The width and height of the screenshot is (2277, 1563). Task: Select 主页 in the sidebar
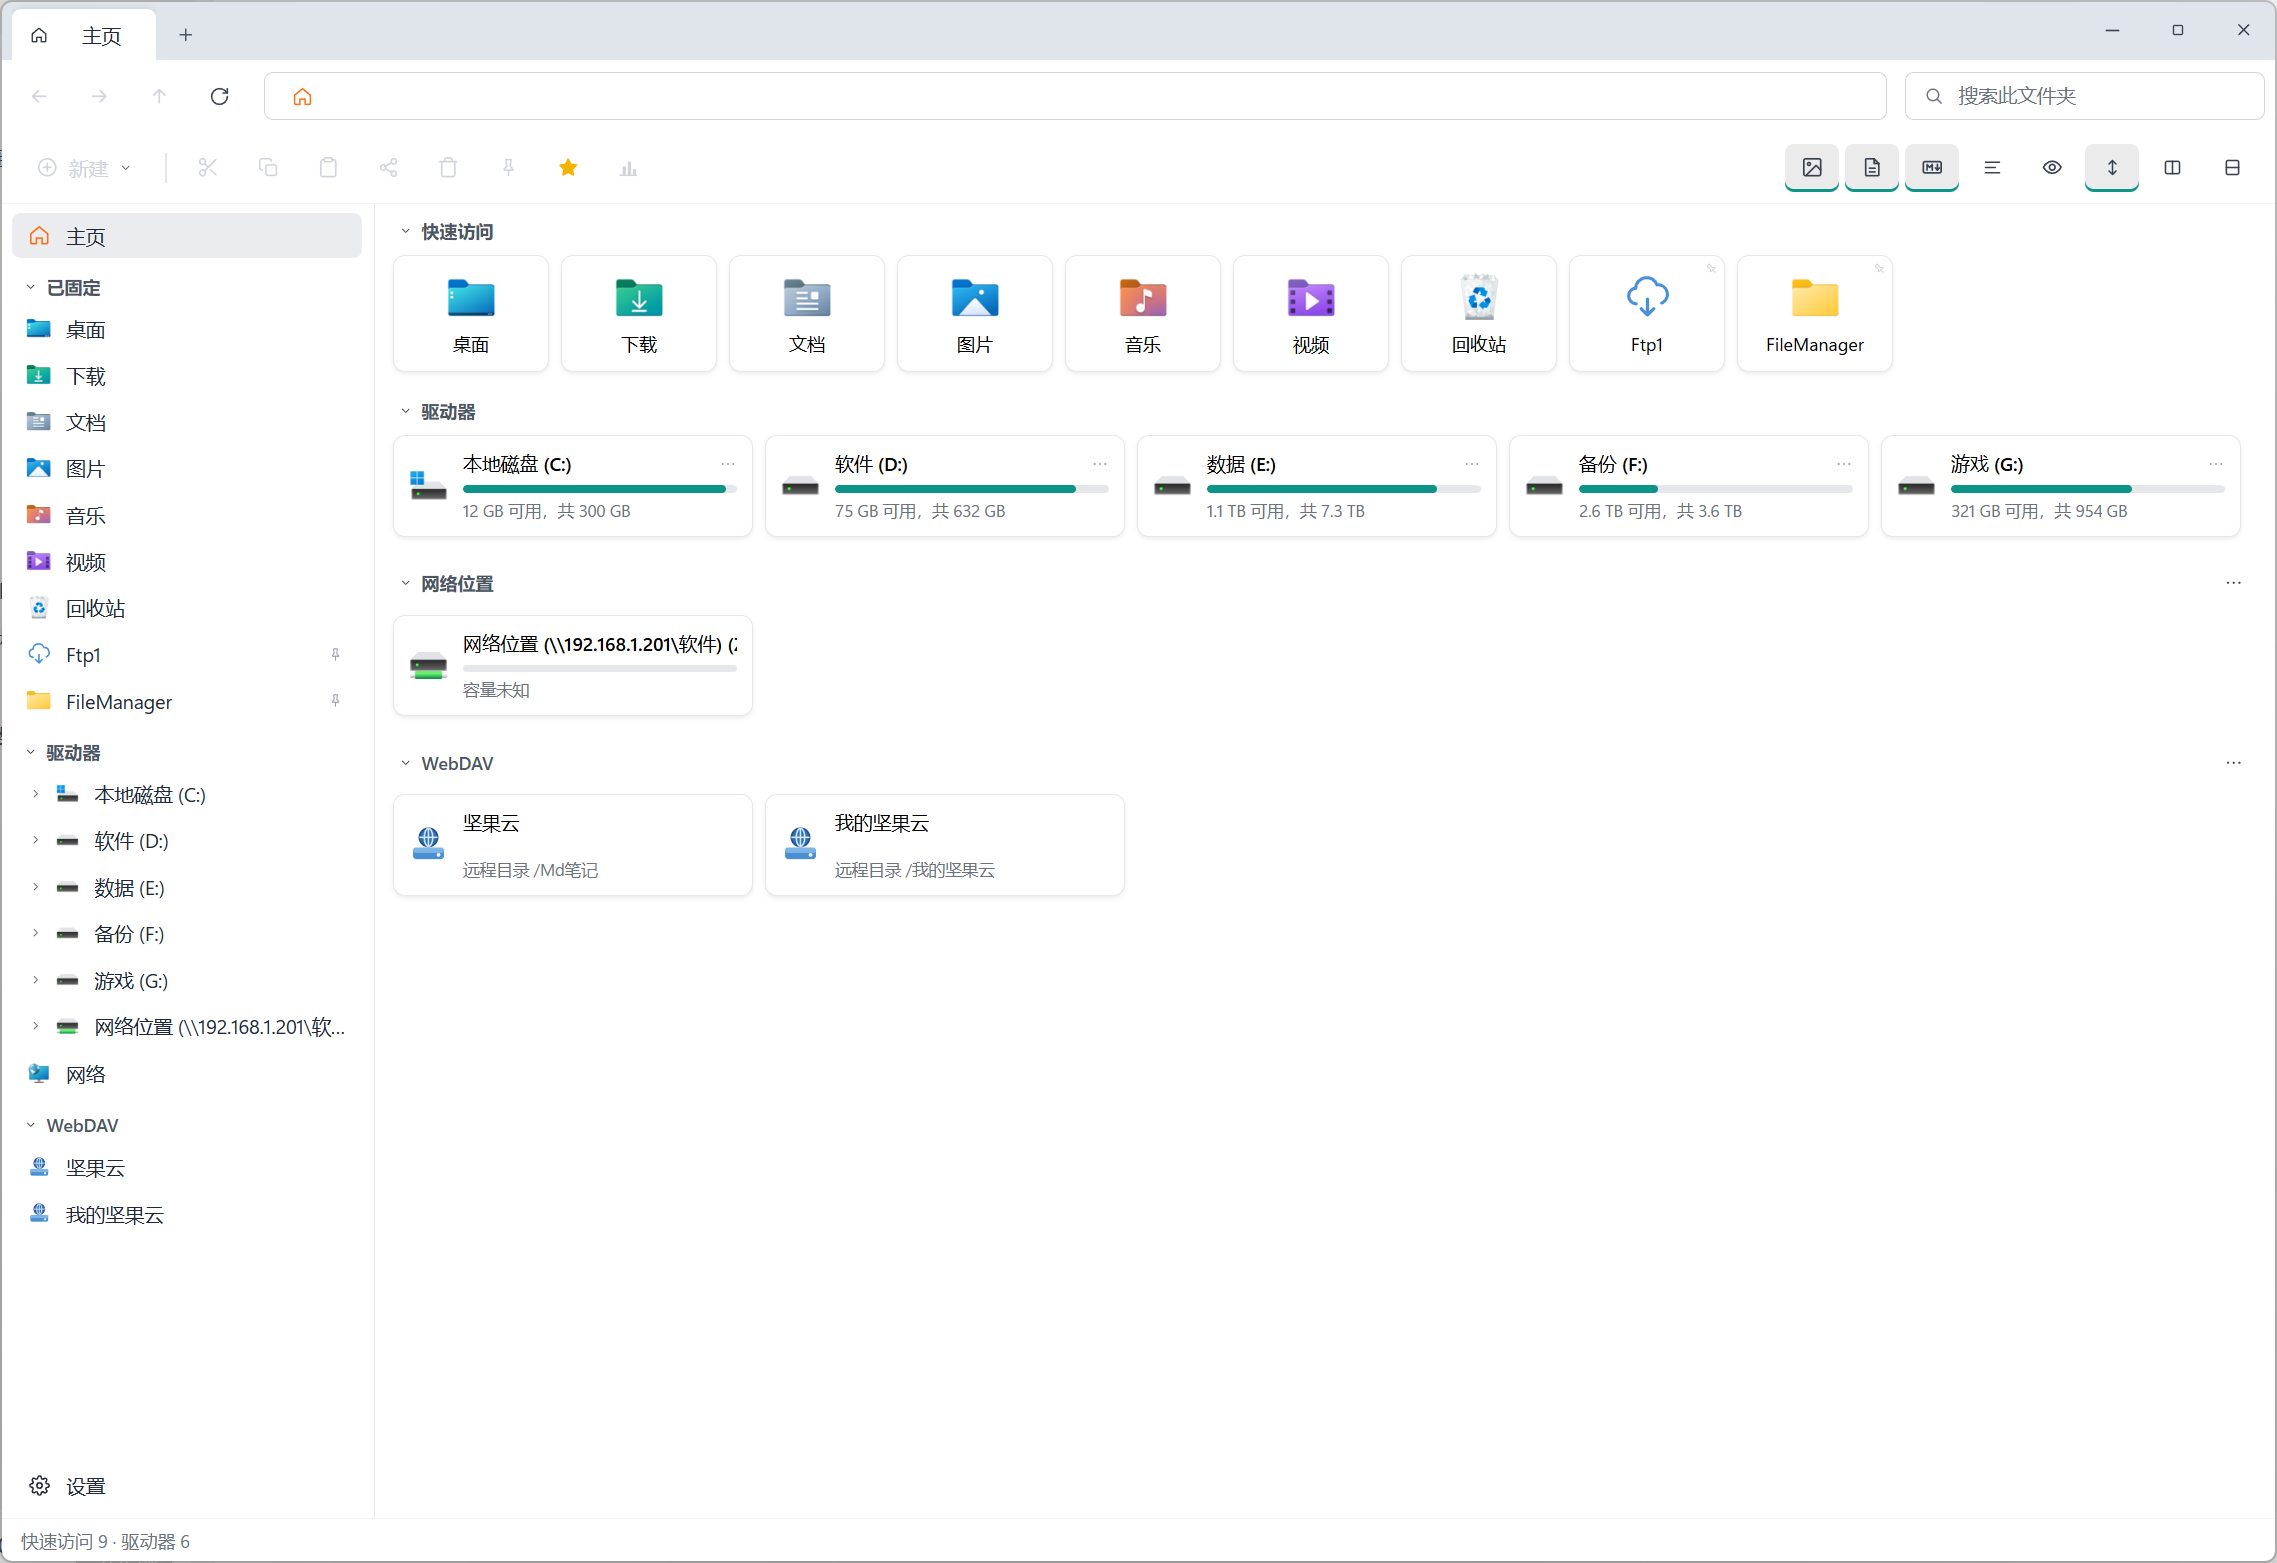click(x=187, y=236)
